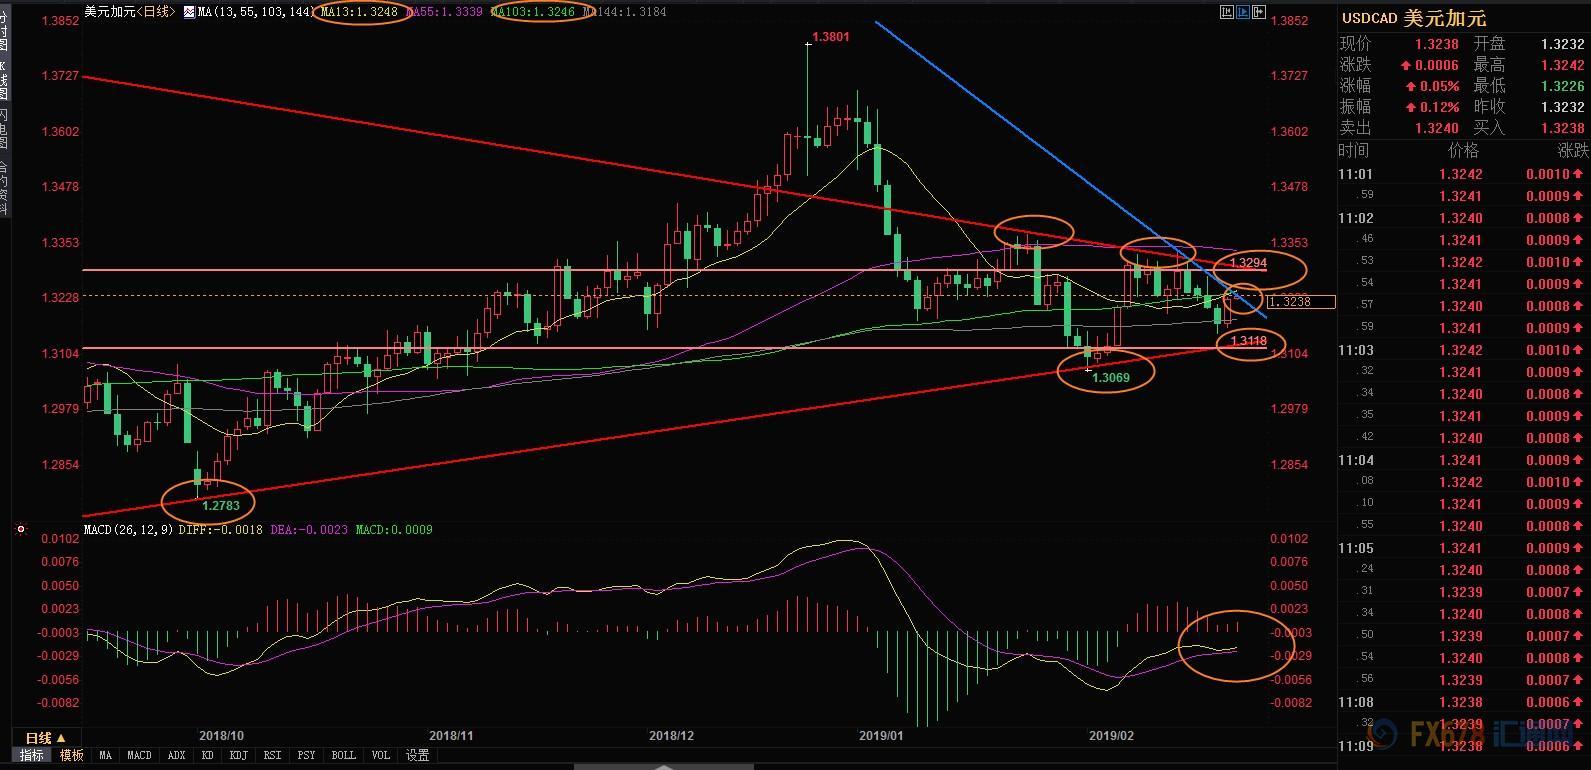The width and height of the screenshot is (1591, 770).
Task: Click the 2019/02 date label on time axis
Action: point(1110,736)
